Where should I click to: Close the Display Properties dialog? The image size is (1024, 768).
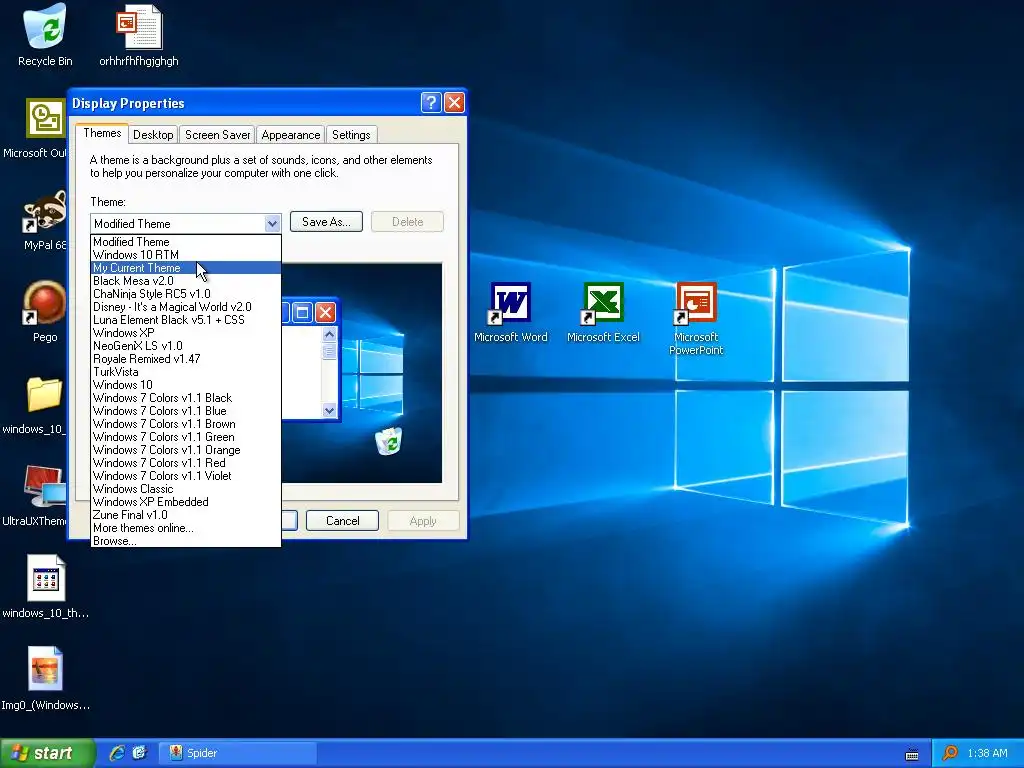(x=454, y=103)
